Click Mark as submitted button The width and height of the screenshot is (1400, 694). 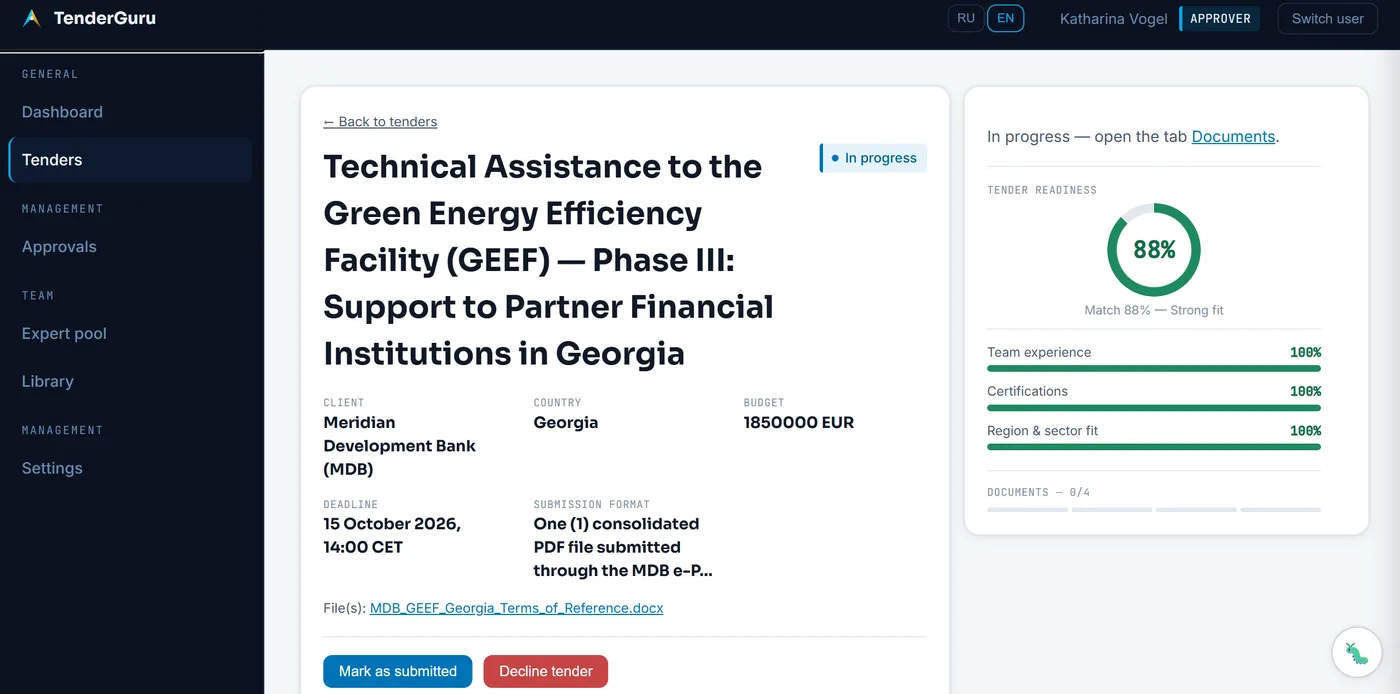397,671
